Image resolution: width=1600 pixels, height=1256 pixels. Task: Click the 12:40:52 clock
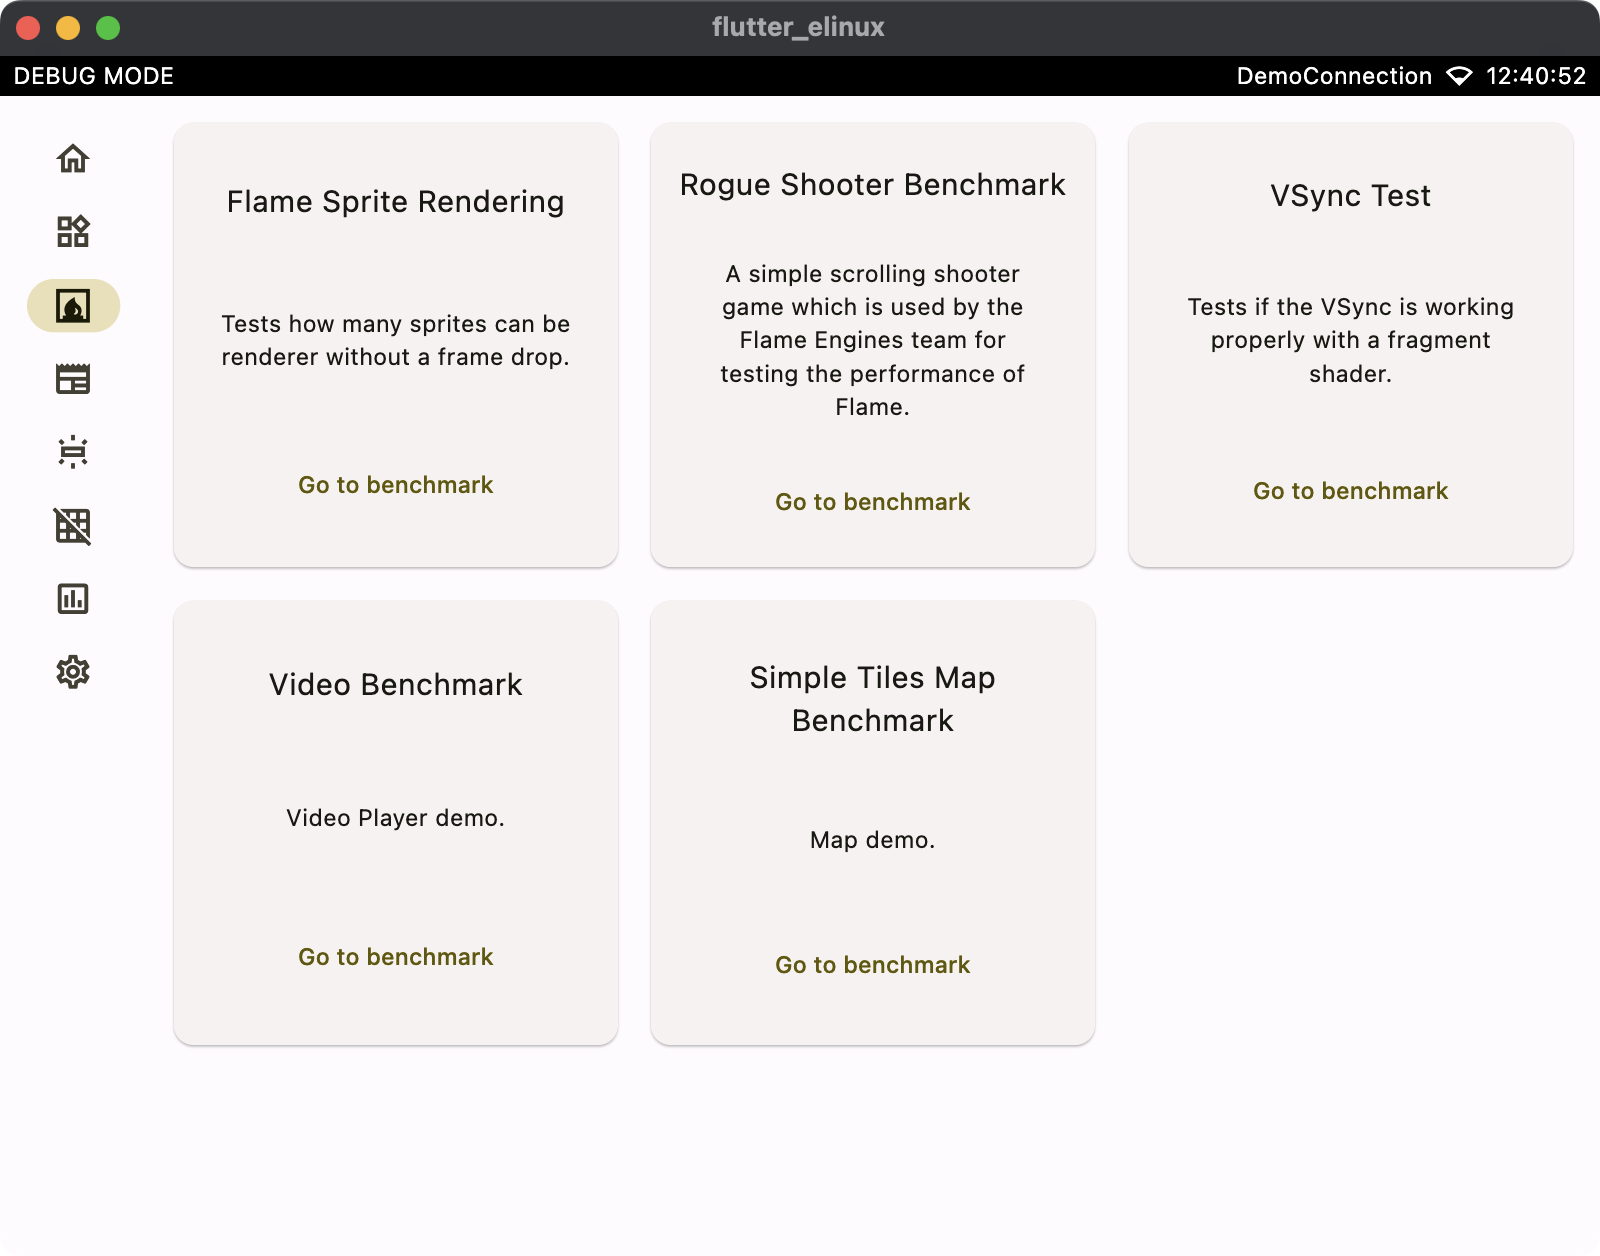pos(1536,76)
